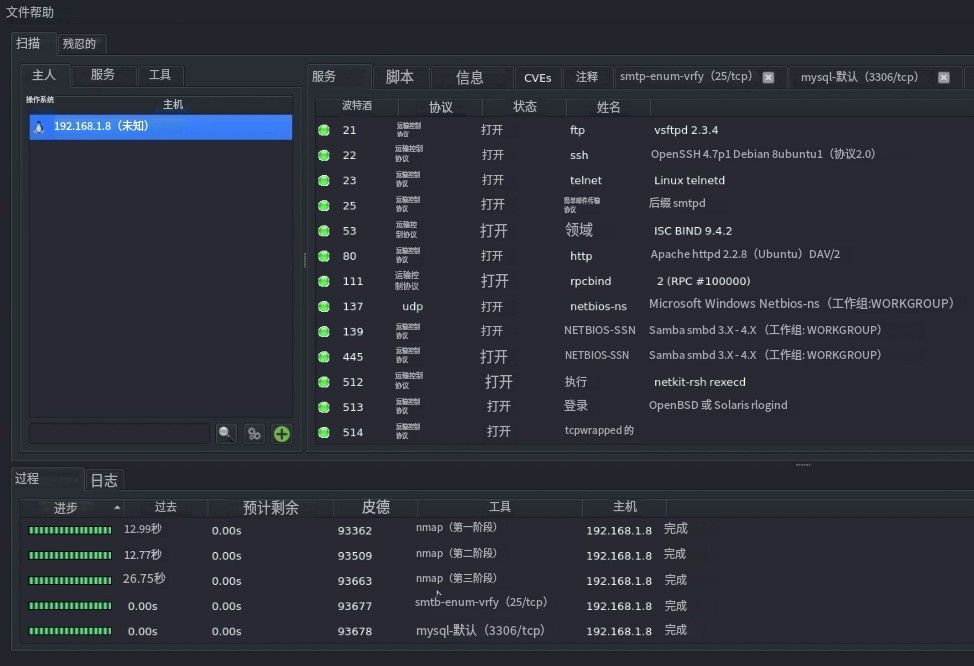
Task: Click the search magnifier icon
Action: click(225, 432)
